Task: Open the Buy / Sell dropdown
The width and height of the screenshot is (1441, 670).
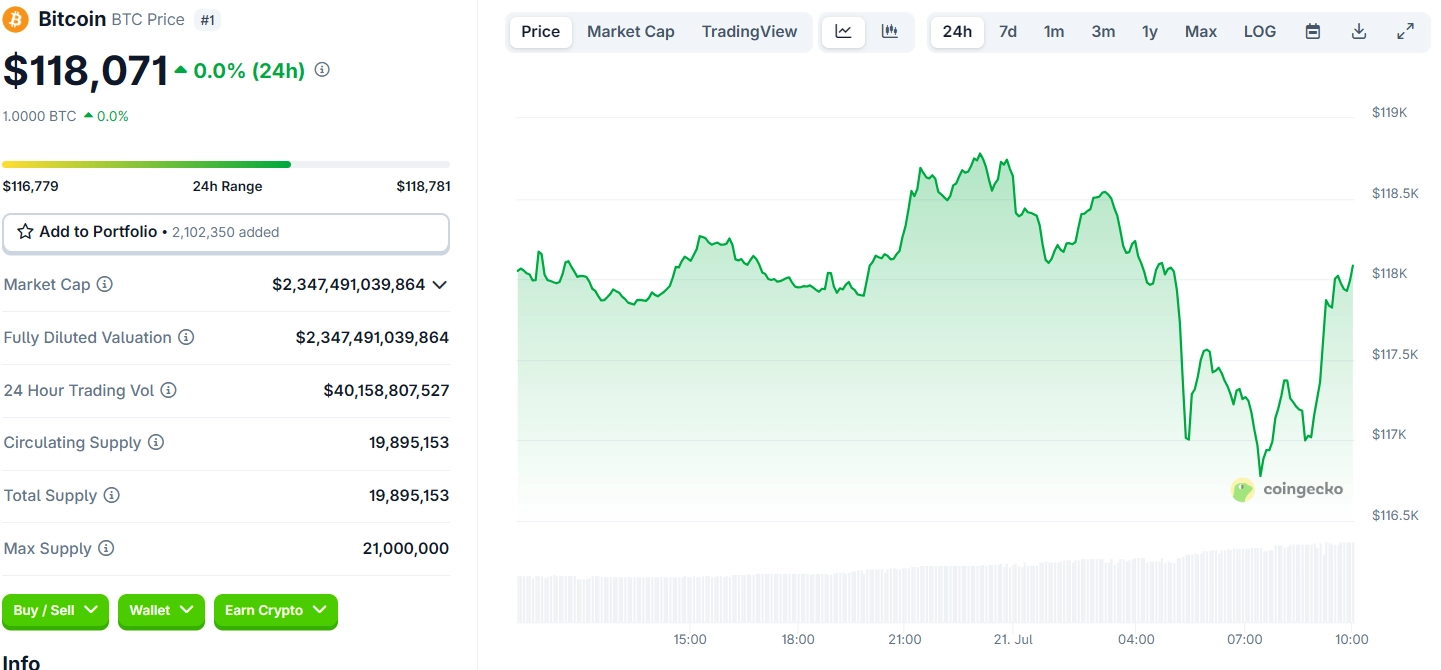Action: point(56,610)
